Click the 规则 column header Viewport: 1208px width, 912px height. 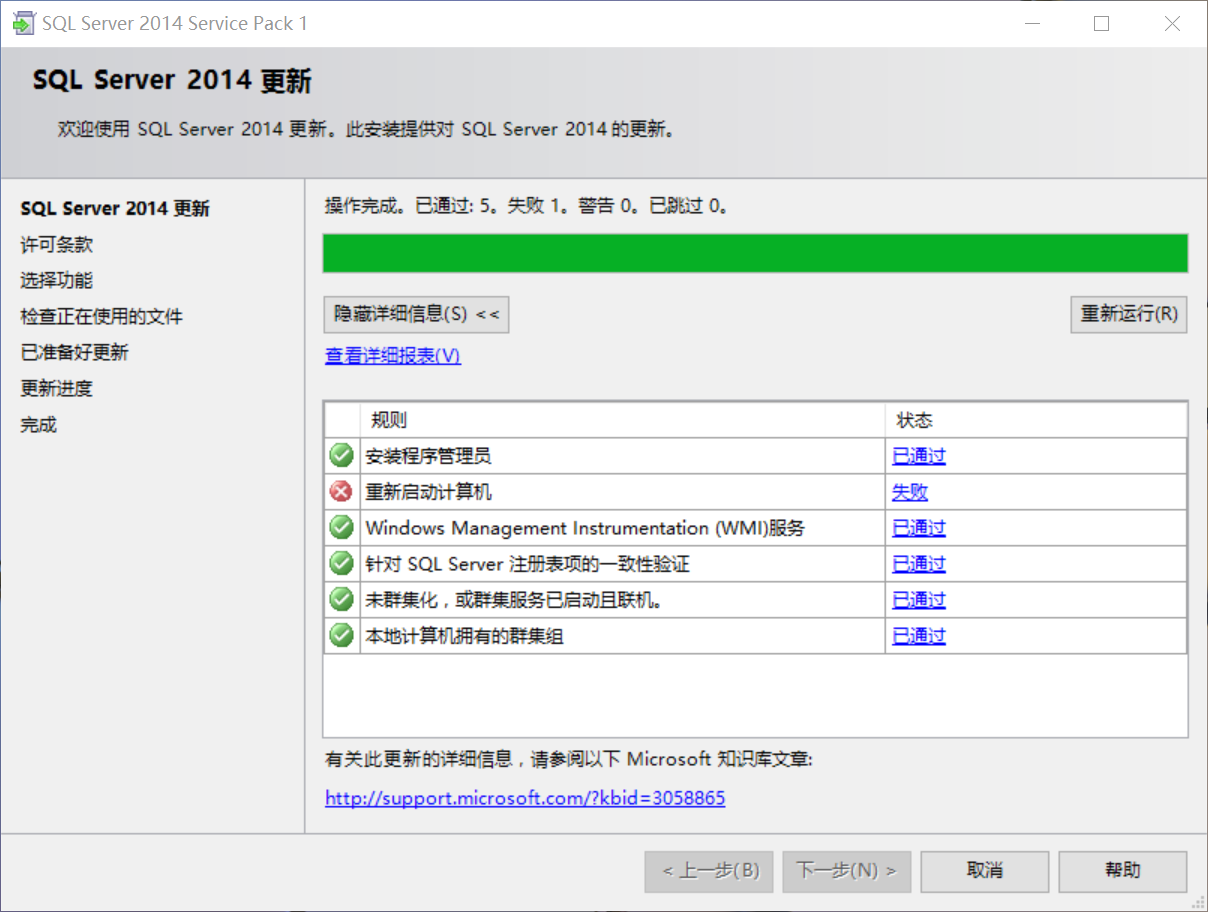coord(622,420)
